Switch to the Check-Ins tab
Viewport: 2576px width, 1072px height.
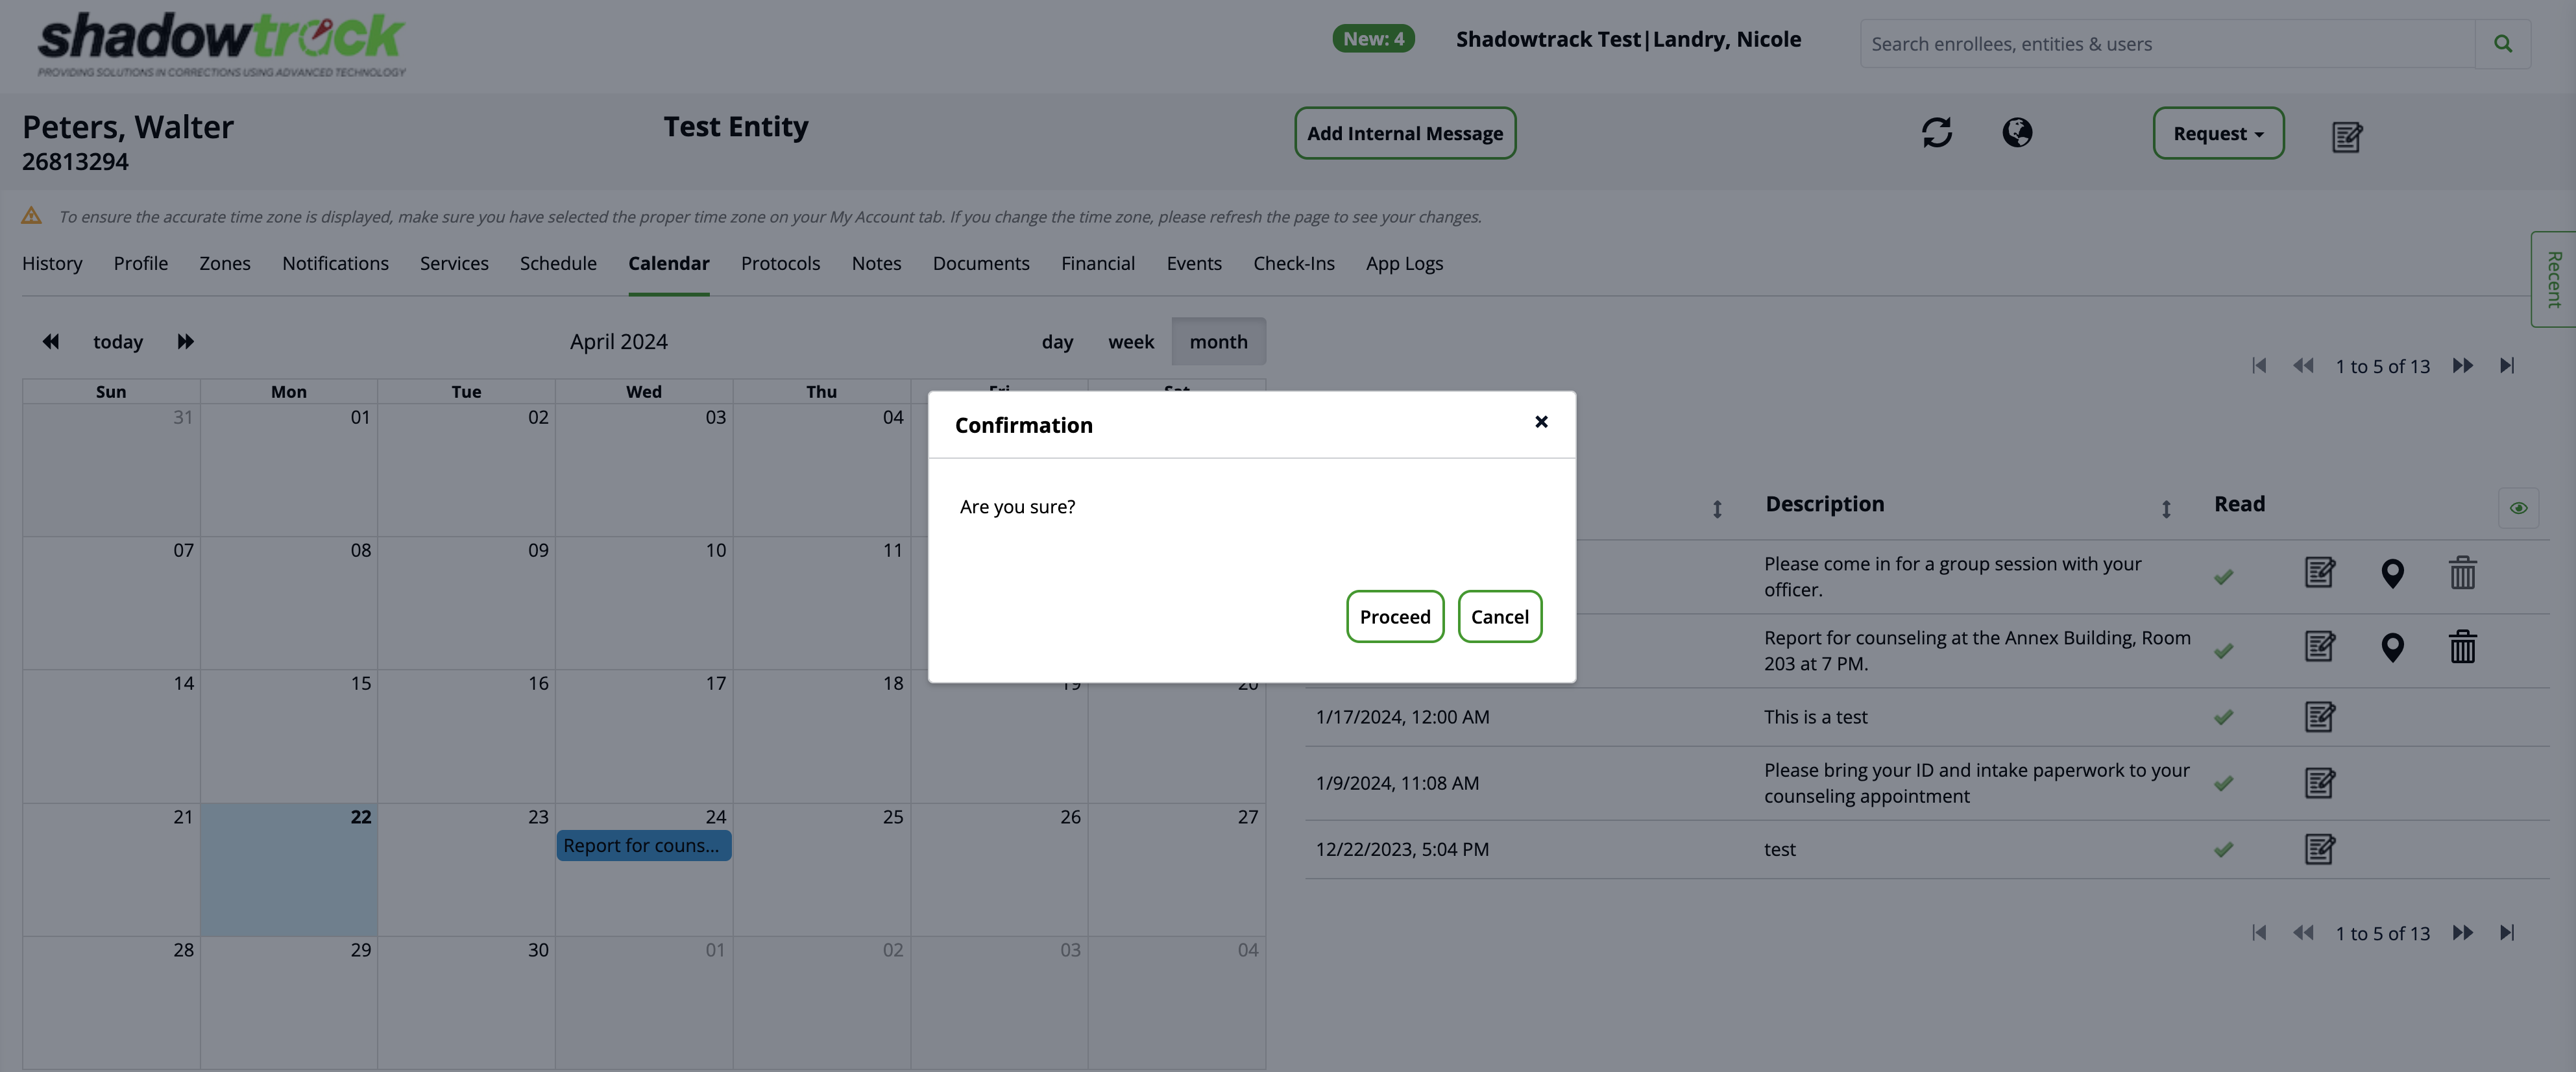tap(1293, 264)
